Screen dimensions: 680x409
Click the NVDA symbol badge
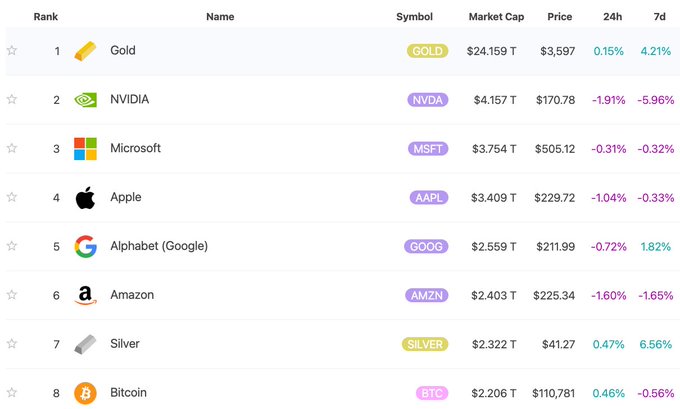[x=428, y=100]
